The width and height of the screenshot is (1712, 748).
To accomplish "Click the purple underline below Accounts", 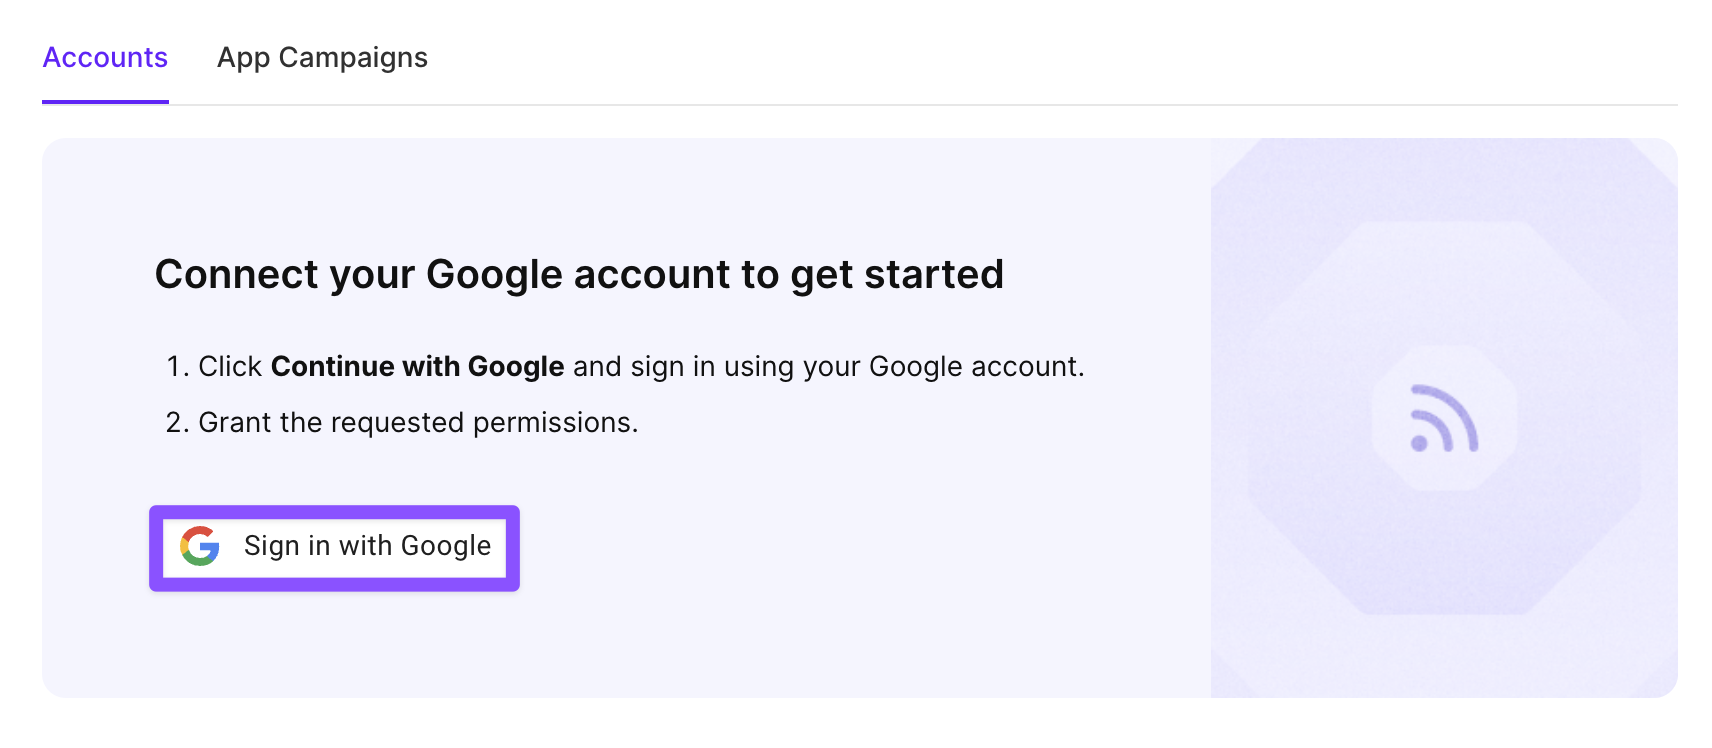I will coord(104,99).
